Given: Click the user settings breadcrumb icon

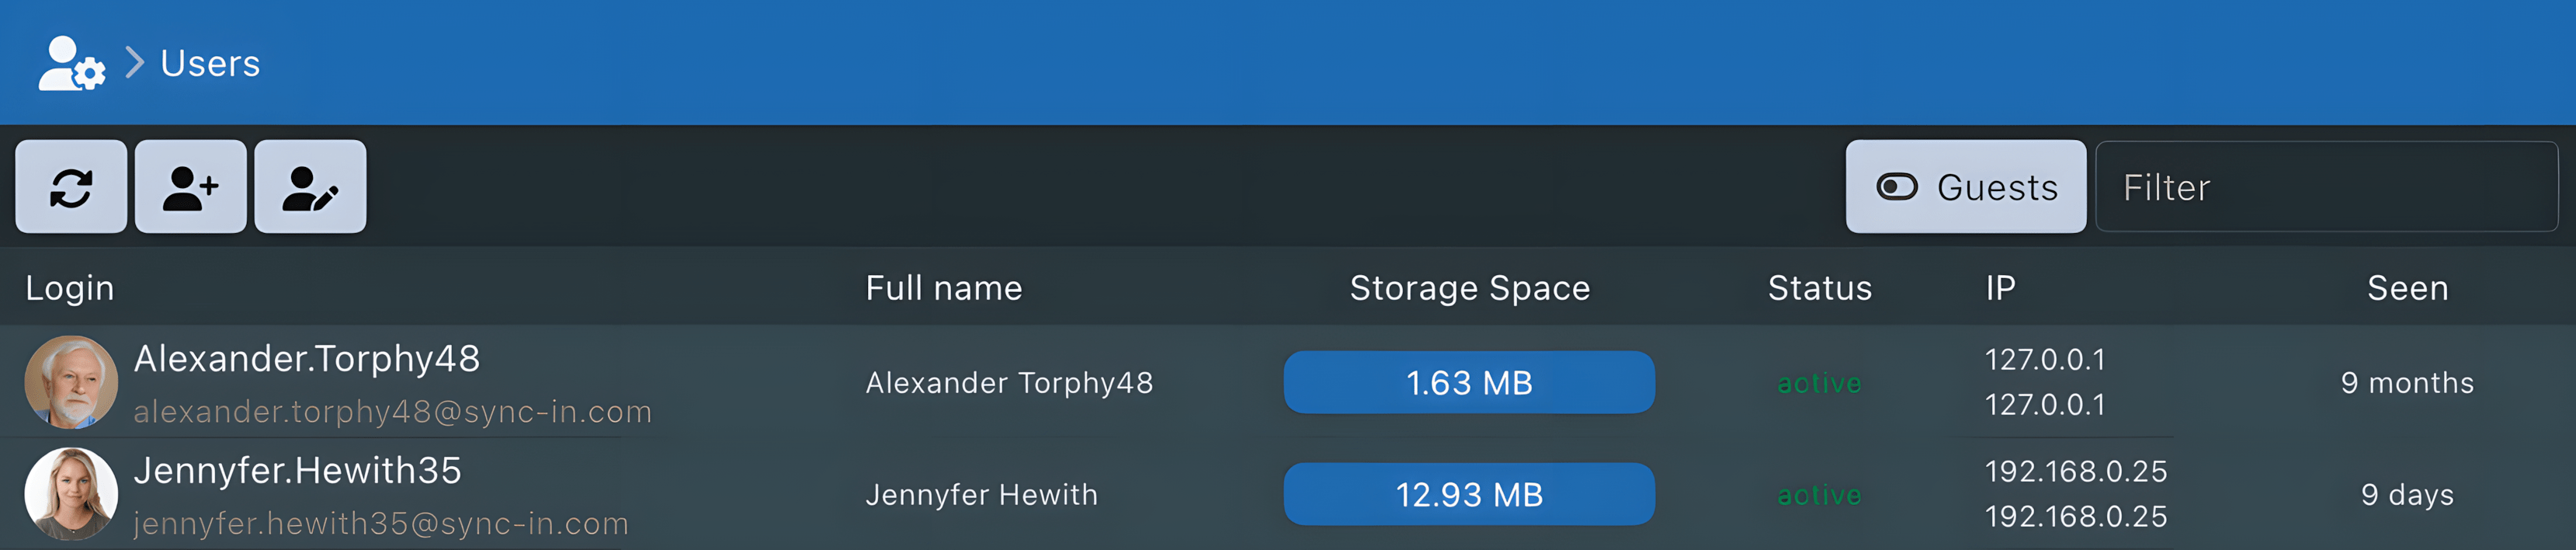Looking at the screenshot, I should pyautogui.click(x=71, y=63).
